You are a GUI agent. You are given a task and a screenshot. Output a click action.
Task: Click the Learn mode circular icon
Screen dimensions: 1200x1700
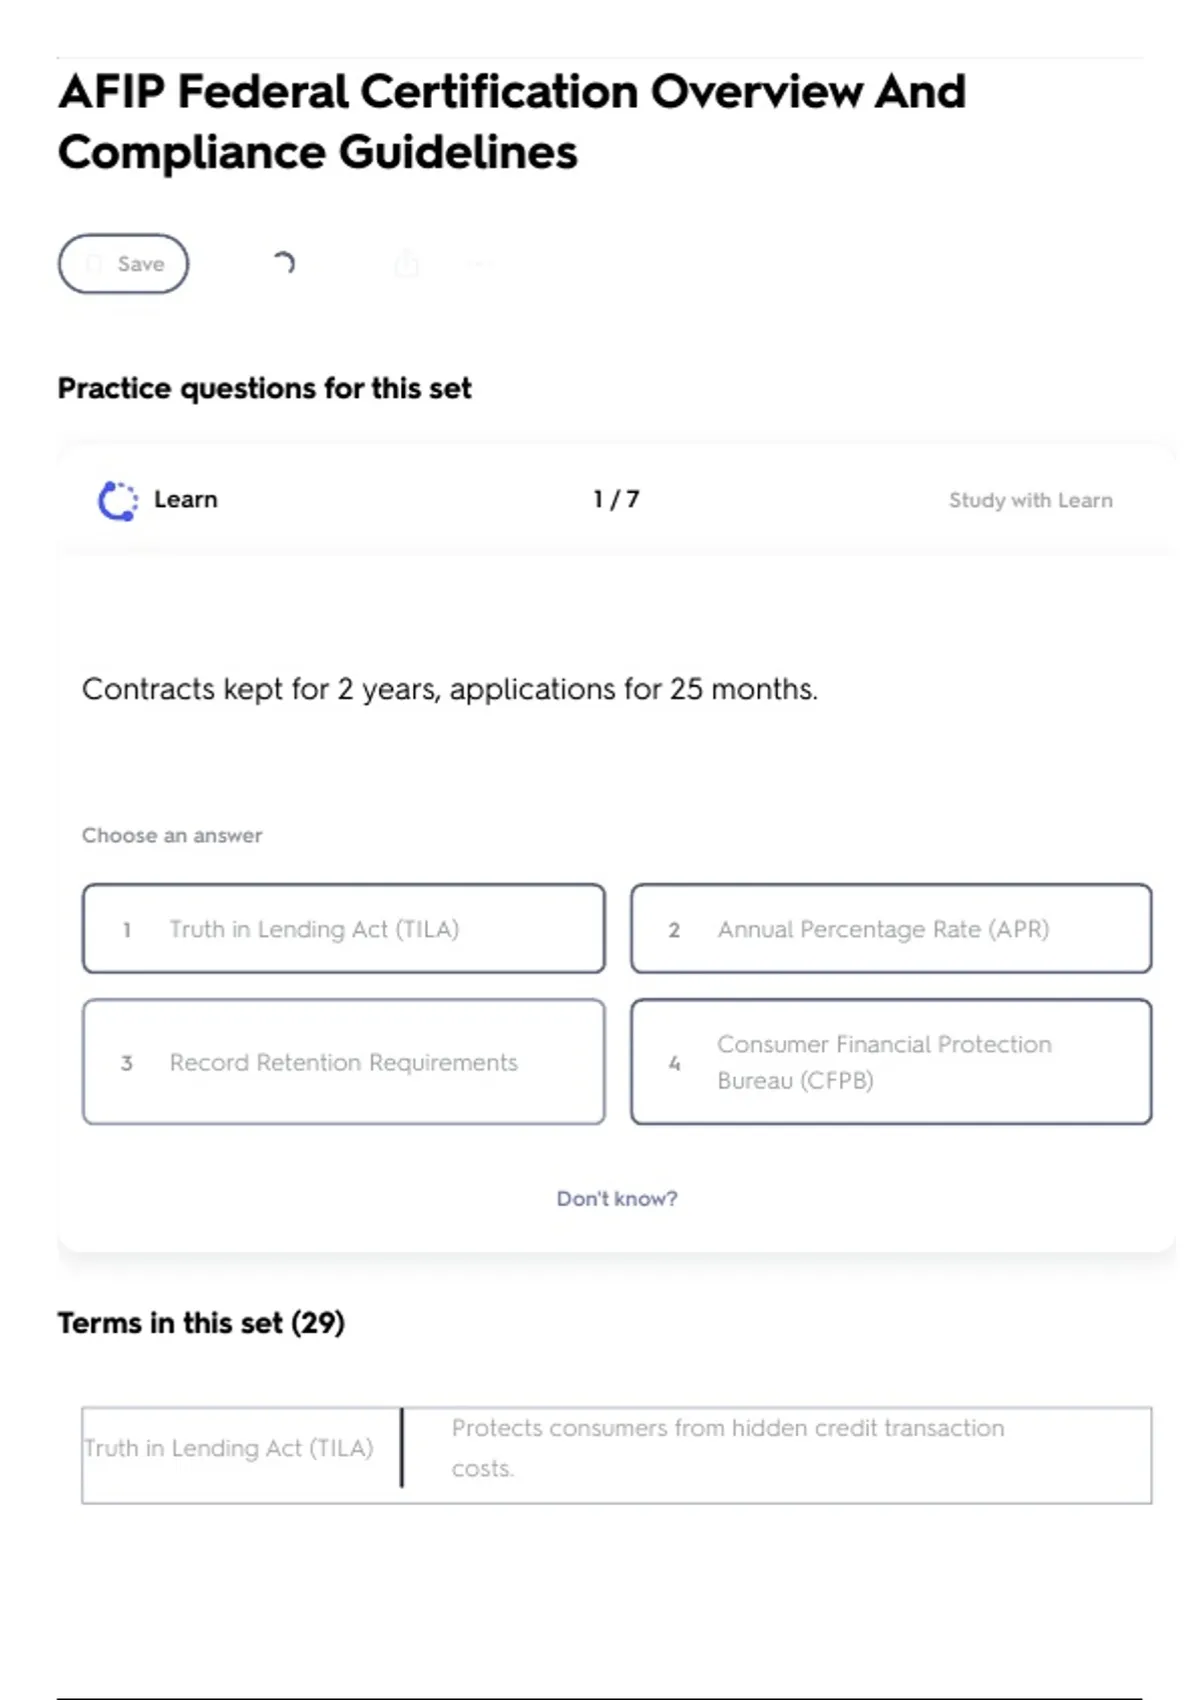118,500
